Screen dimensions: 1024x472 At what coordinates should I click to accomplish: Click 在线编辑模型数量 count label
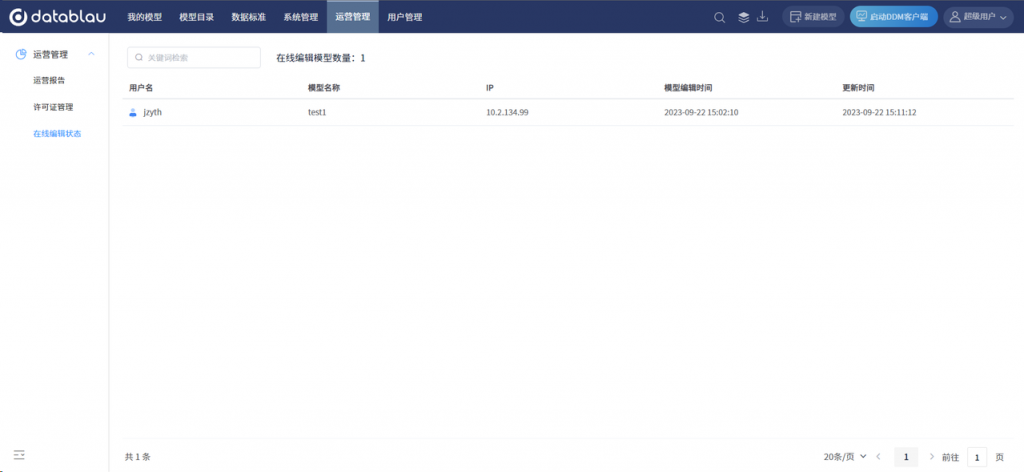click(x=321, y=58)
